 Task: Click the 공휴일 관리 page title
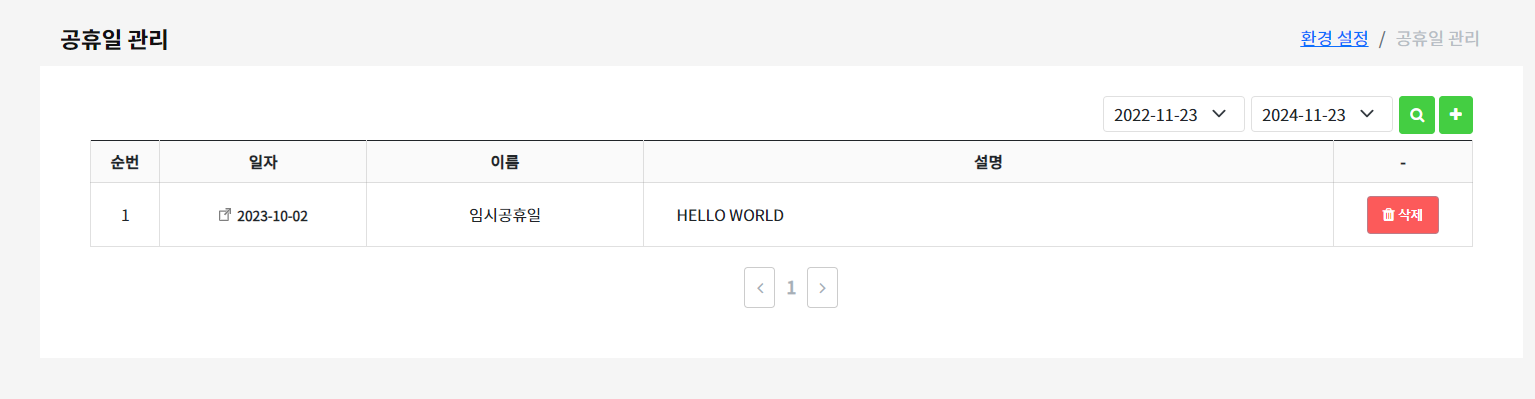pyautogui.click(x=114, y=40)
